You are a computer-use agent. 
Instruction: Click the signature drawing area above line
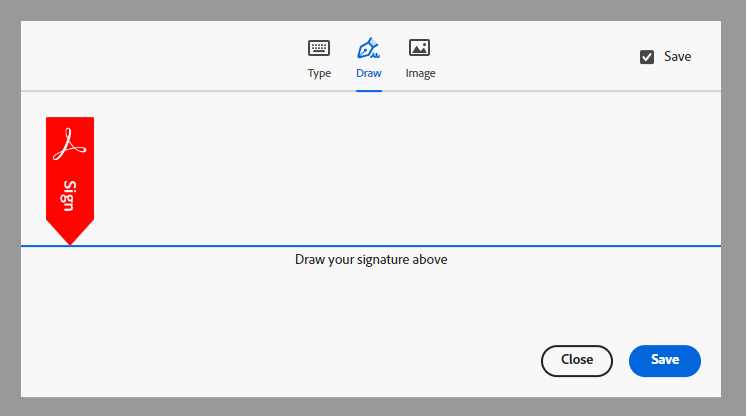pos(371,169)
